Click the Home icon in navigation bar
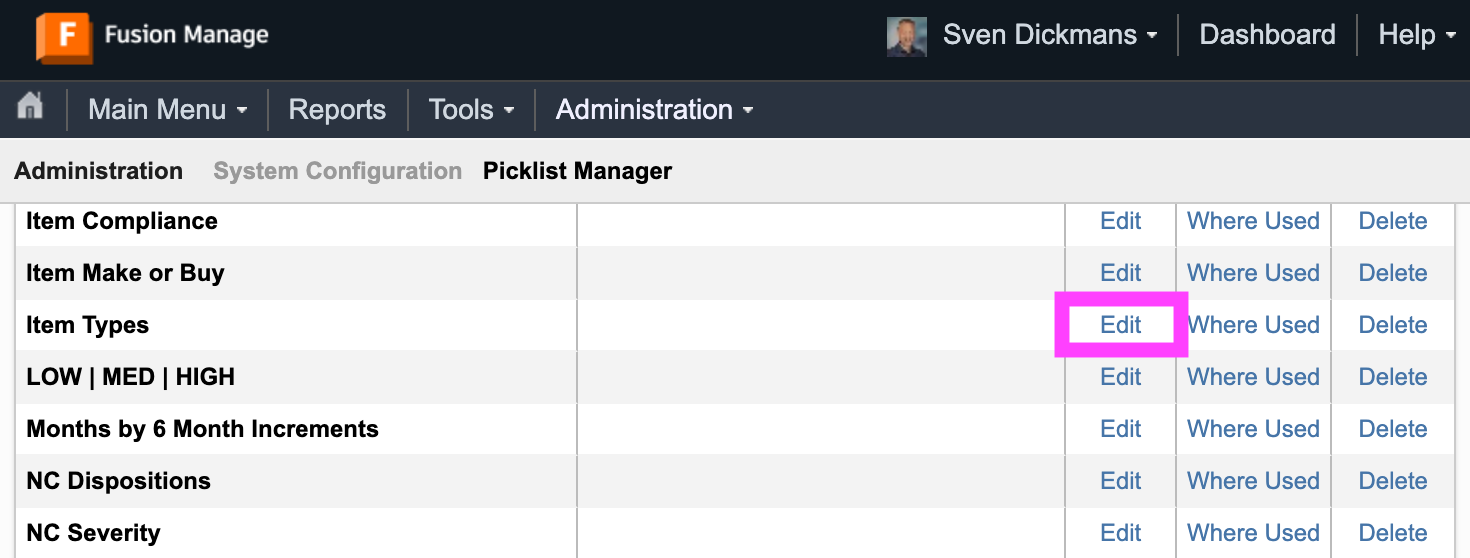1470x558 pixels. tap(31, 107)
